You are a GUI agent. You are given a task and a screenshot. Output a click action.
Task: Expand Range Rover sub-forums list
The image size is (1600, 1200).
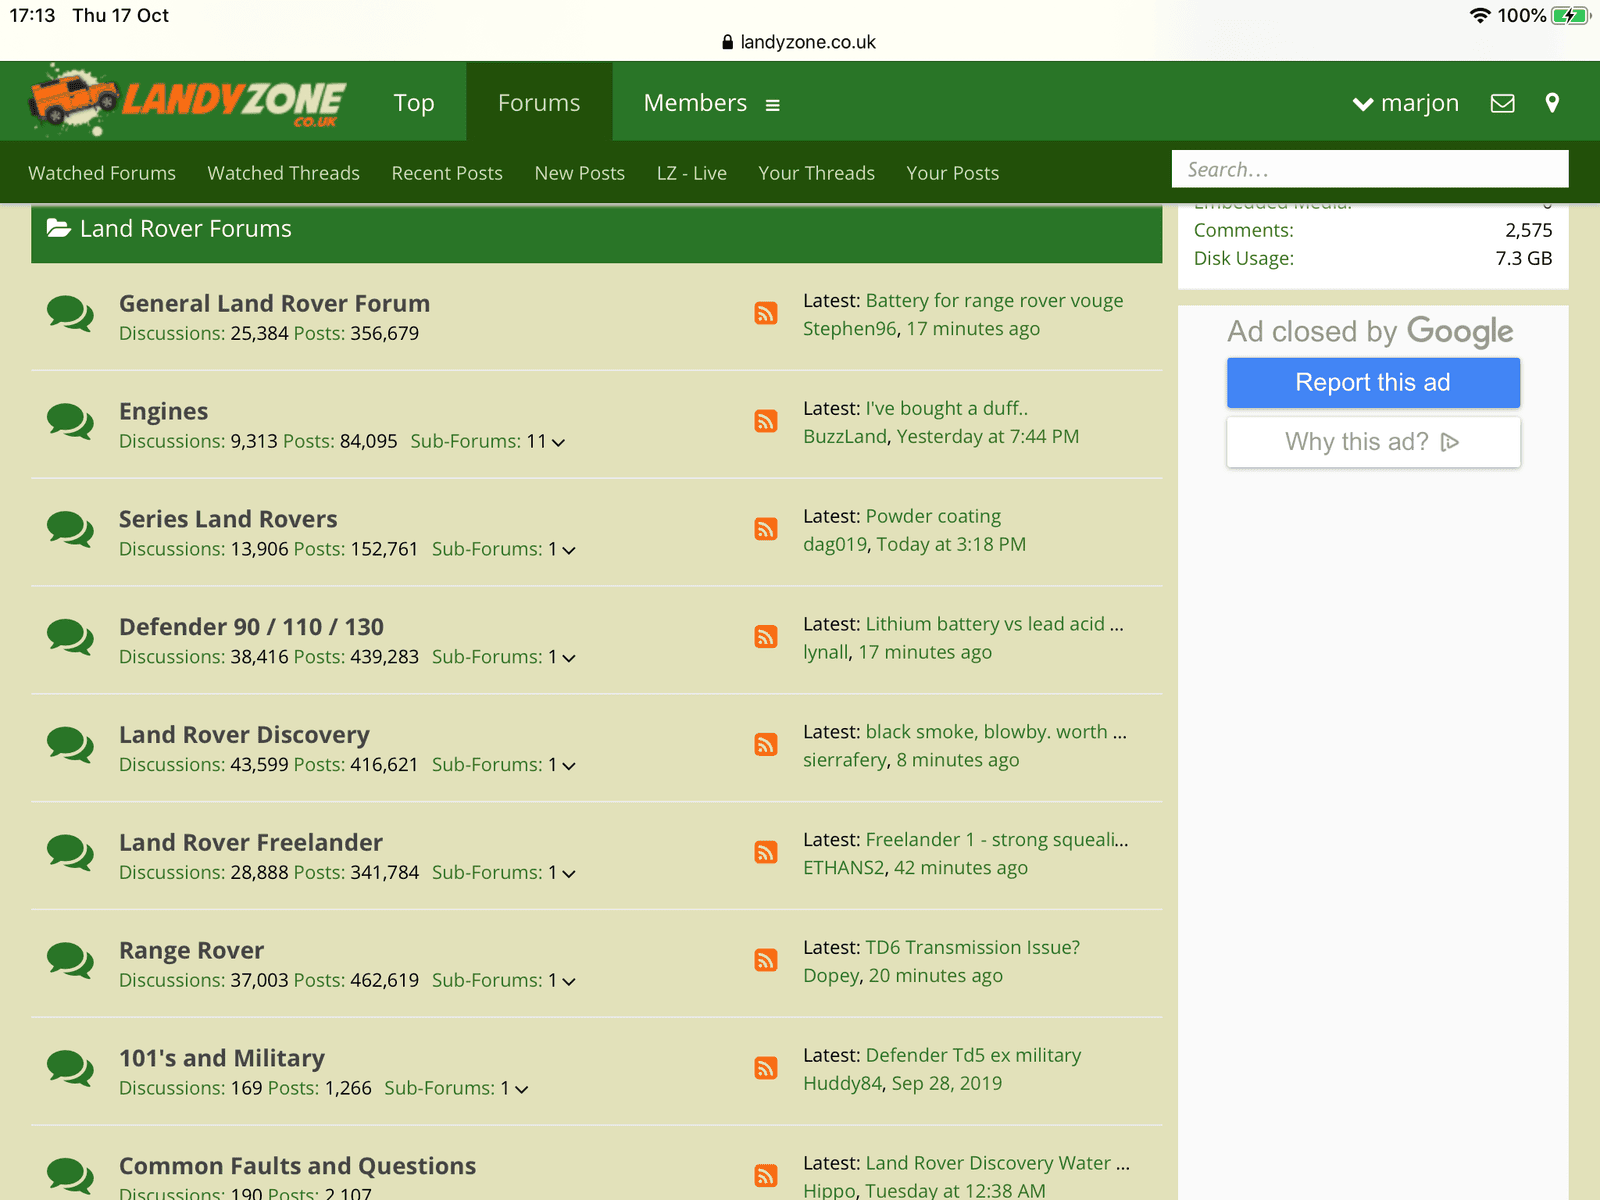click(569, 981)
